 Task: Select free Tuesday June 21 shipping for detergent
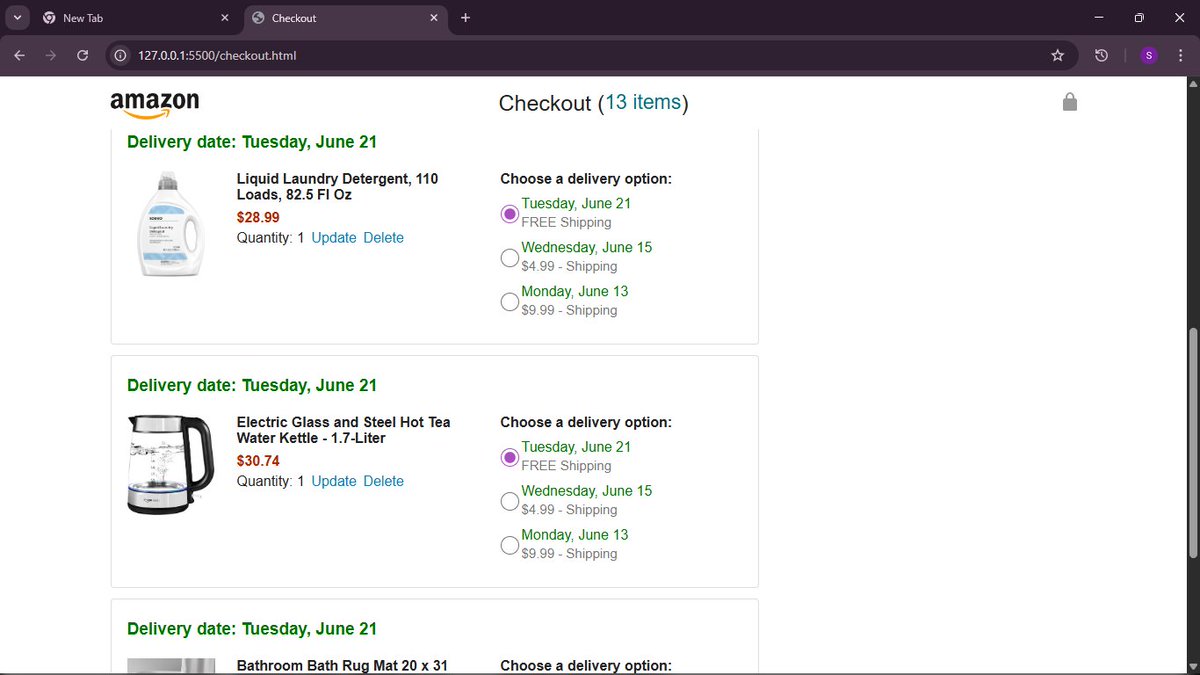tap(509, 214)
